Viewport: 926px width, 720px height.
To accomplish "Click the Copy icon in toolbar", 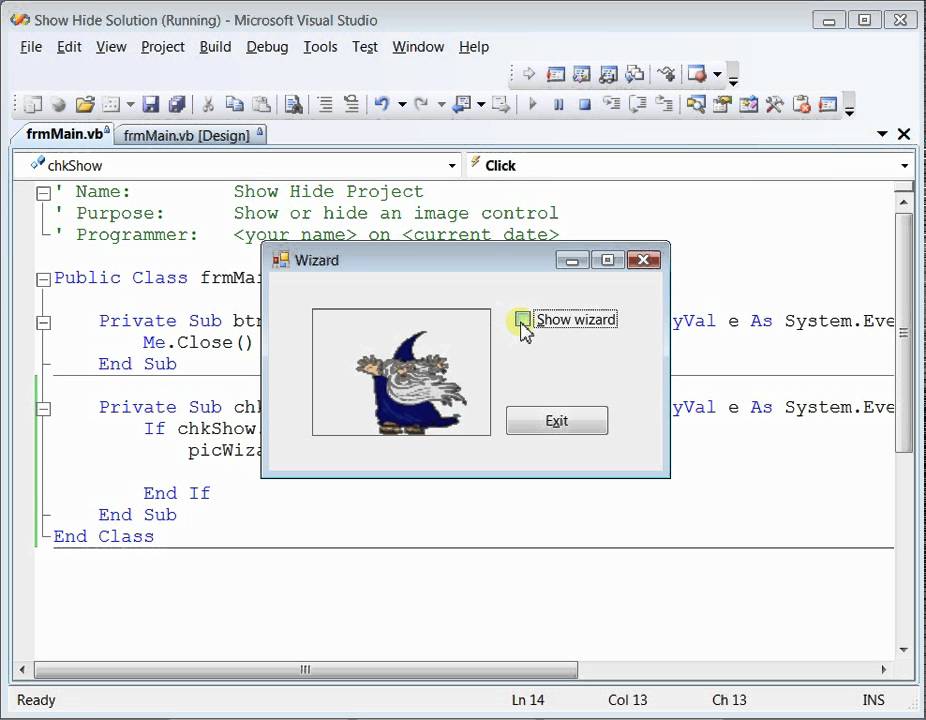I will point(234,105).
